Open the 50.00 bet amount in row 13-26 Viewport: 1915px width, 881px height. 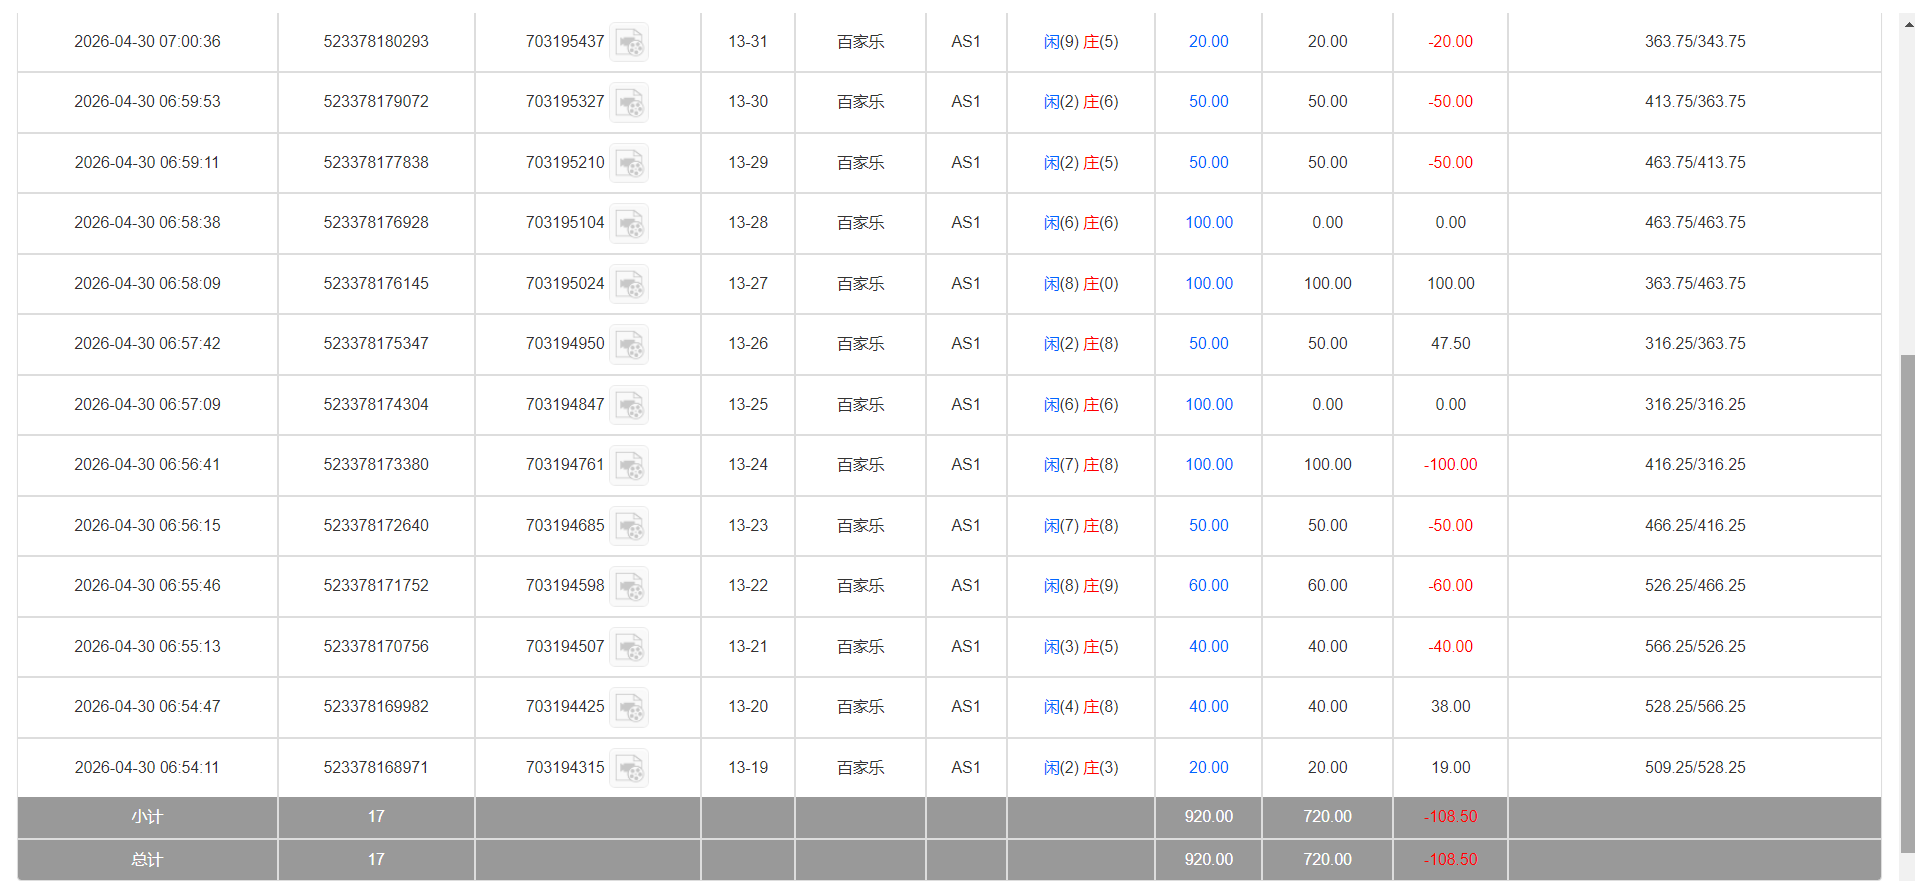(x=1208, y=344)
